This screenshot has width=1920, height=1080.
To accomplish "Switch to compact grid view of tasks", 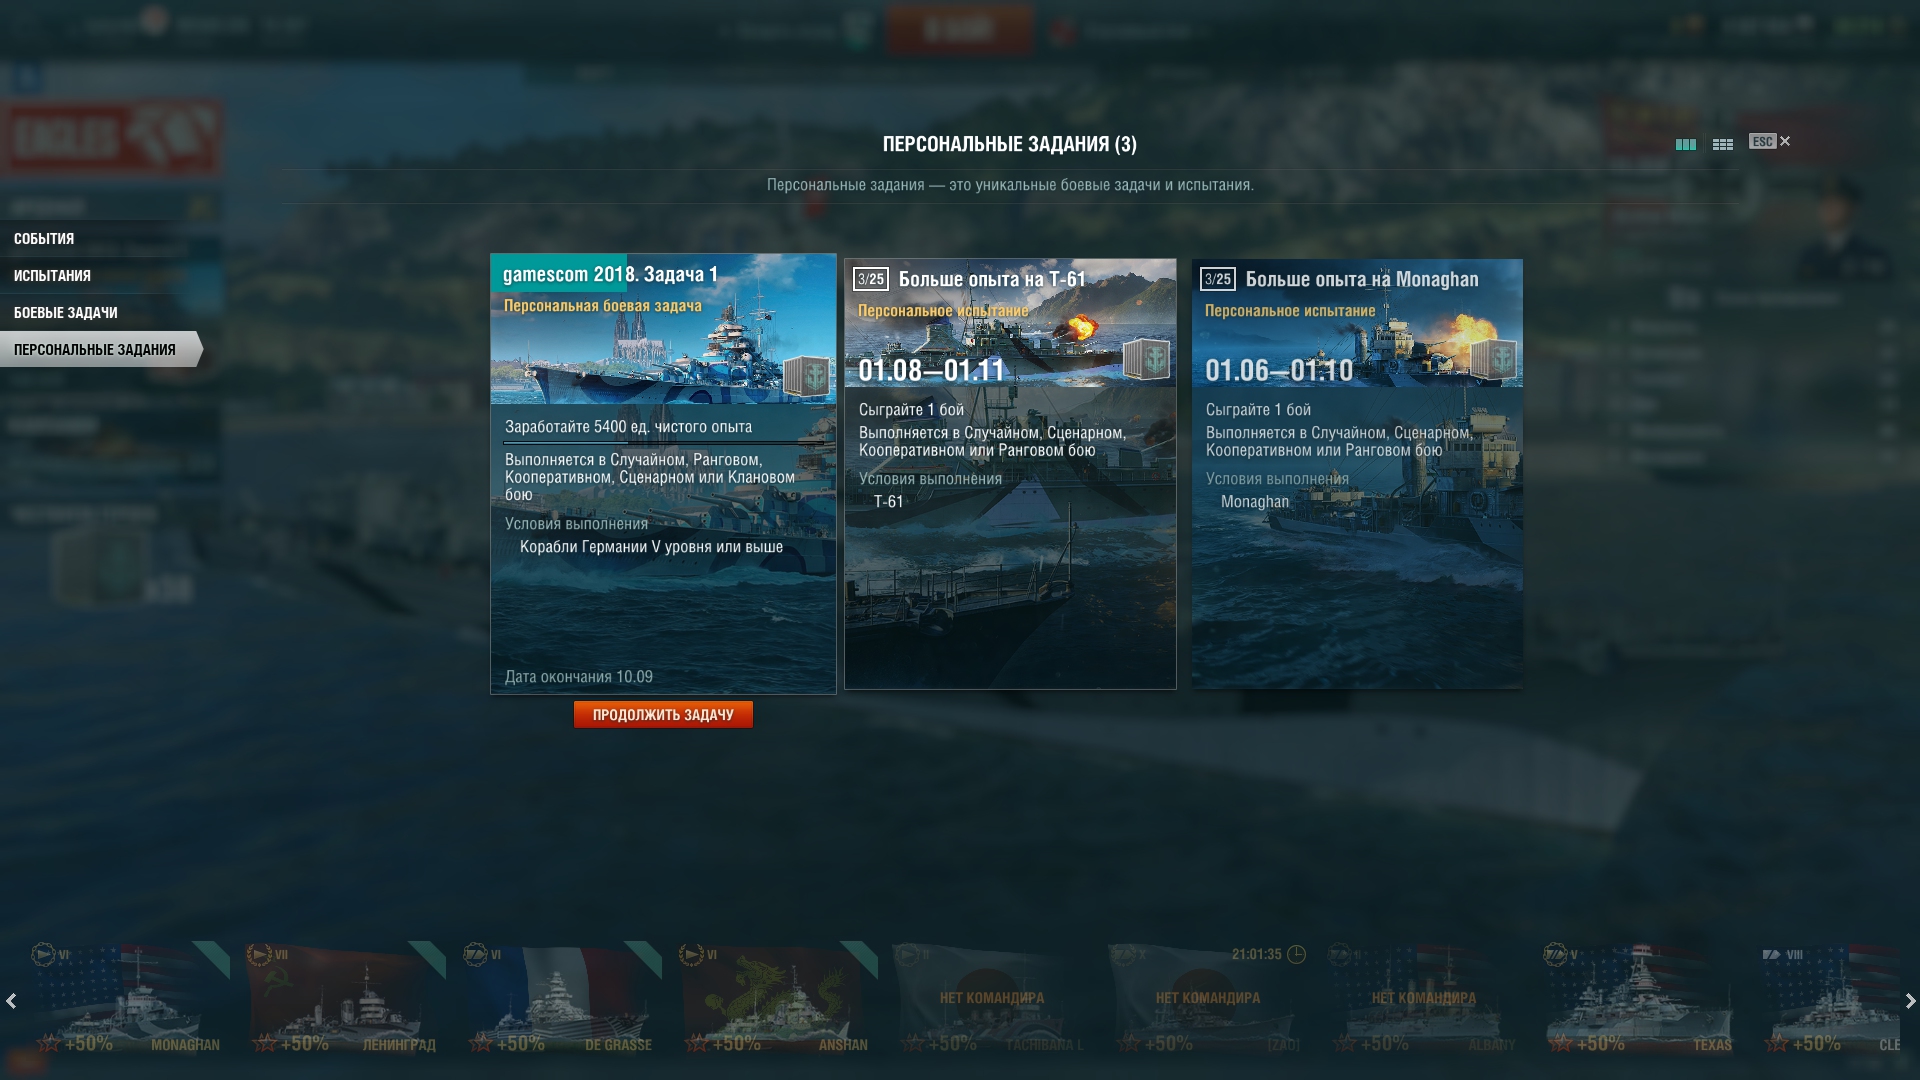I will [x=1722, y=145].
